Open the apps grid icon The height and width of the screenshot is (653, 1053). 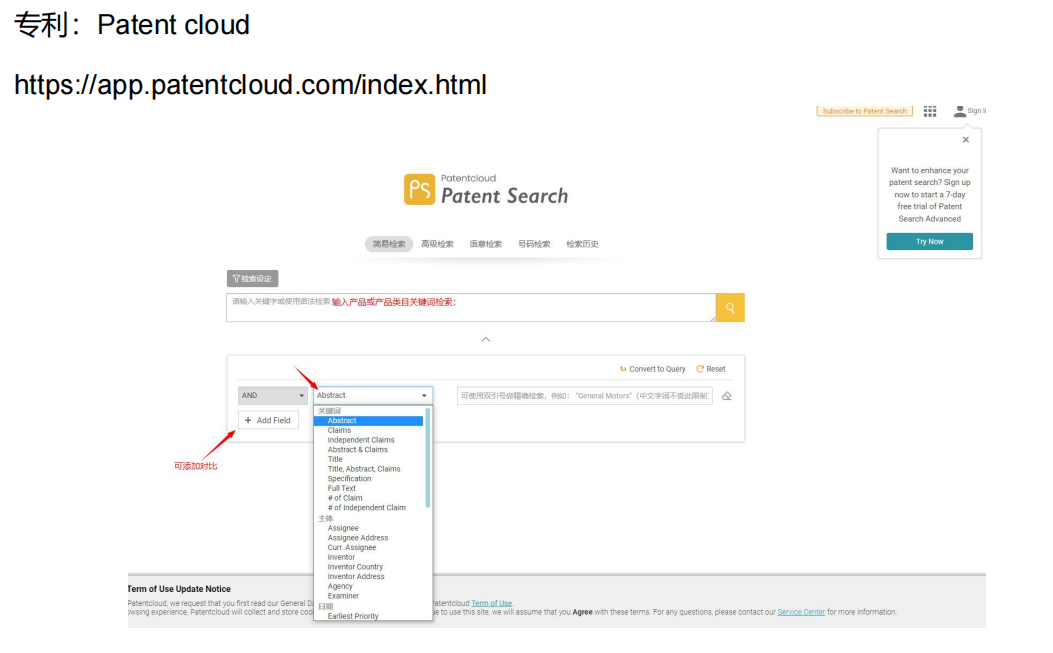tap(929, 111)
